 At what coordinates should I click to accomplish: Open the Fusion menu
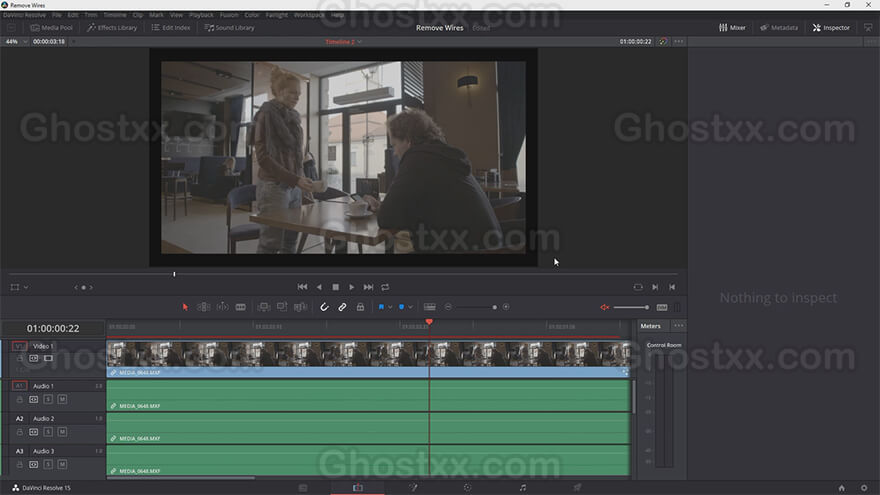229,15
